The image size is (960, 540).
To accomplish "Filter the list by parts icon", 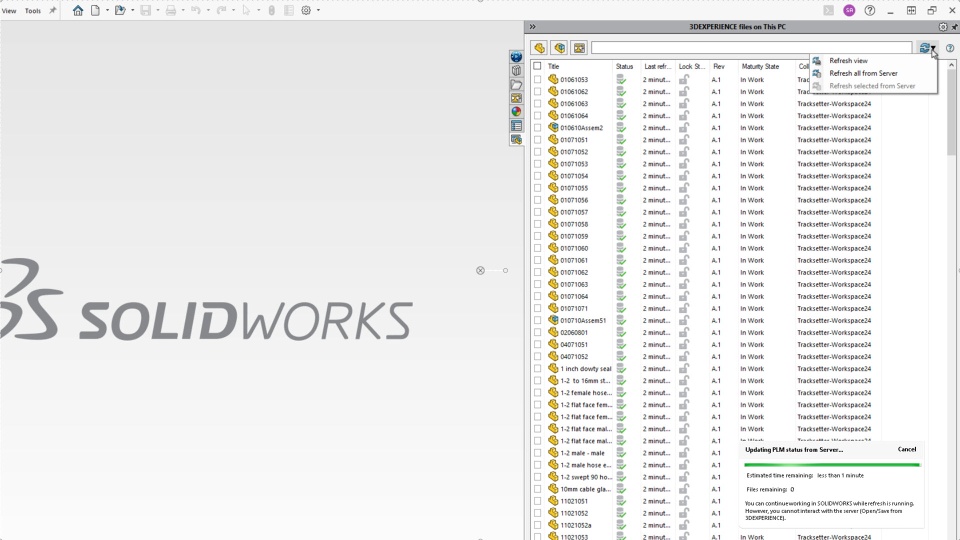I will click(x=539, y=48).
